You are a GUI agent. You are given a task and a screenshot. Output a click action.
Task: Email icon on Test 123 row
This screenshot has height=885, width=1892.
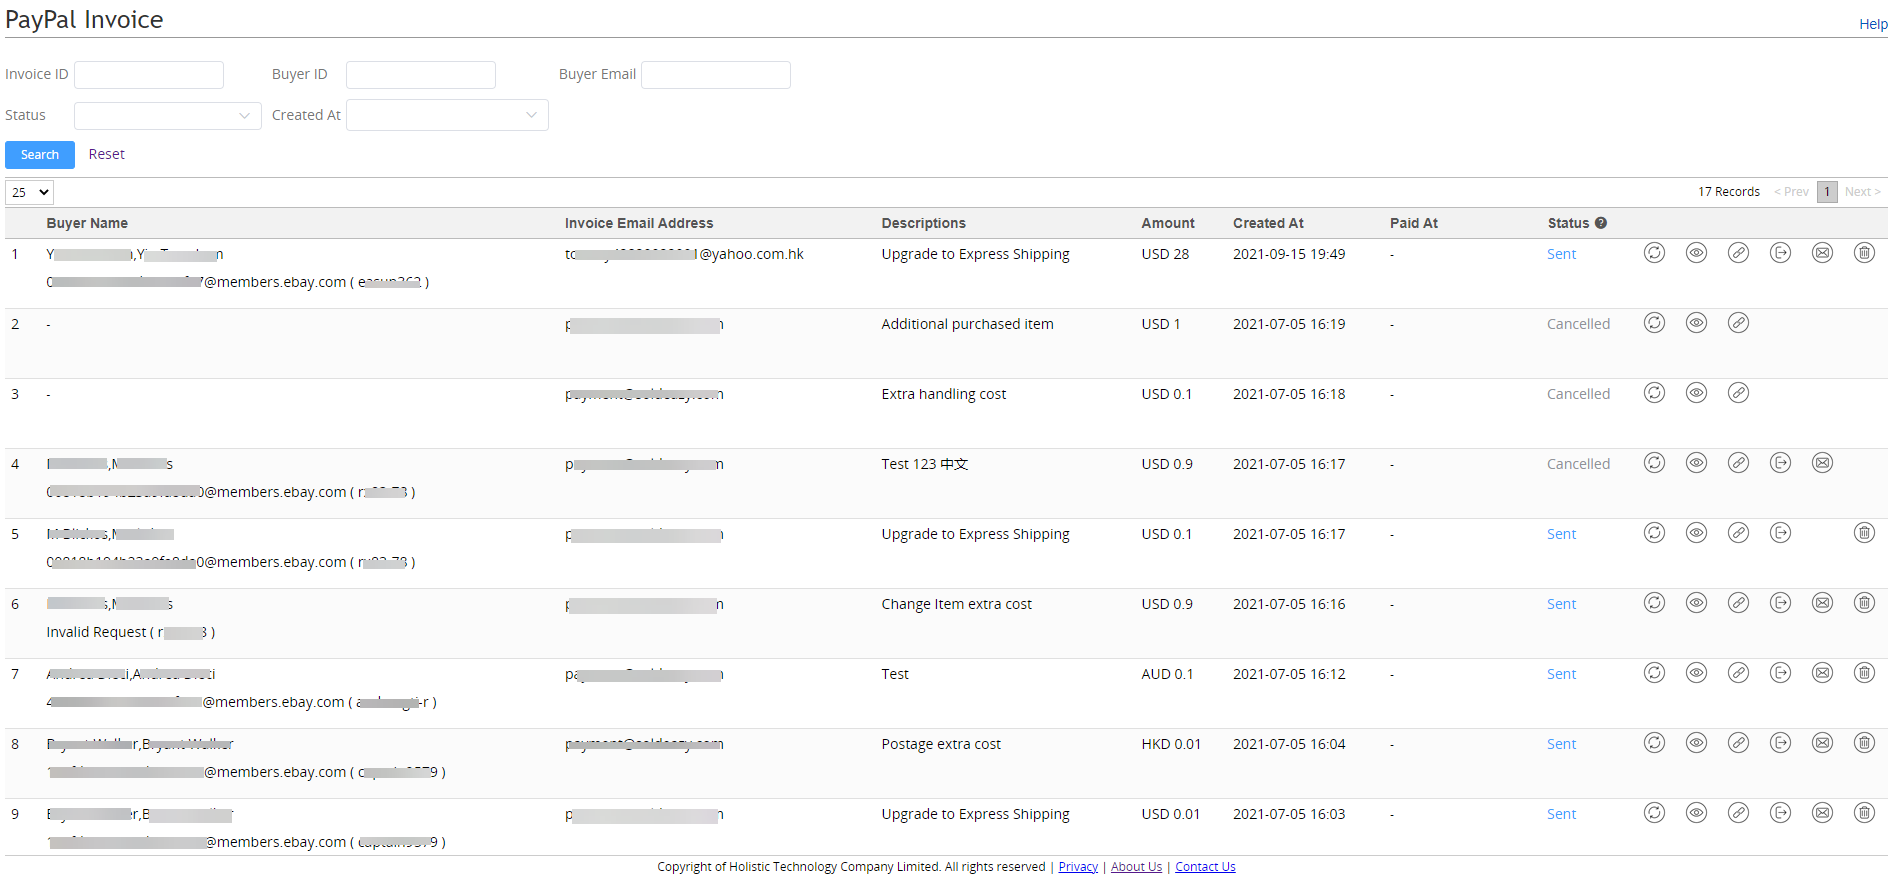(x=1823, y=463)
